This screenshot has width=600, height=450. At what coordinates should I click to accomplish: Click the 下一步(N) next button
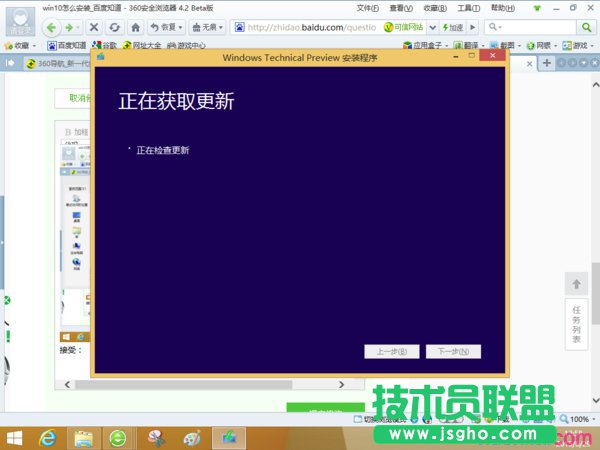tap(453, 351)
